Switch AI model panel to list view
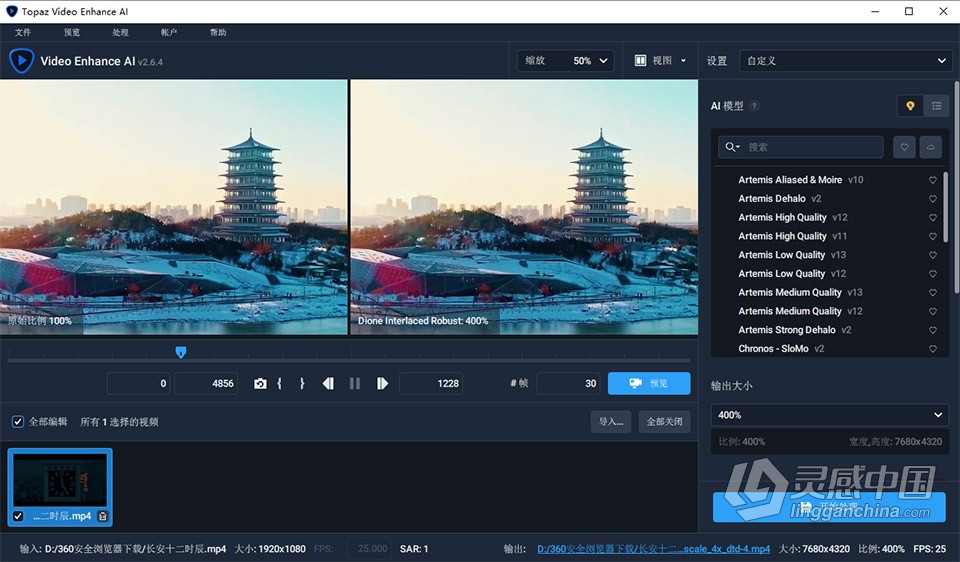The width and height of the screenshot is (960, 562). [936, 106]
